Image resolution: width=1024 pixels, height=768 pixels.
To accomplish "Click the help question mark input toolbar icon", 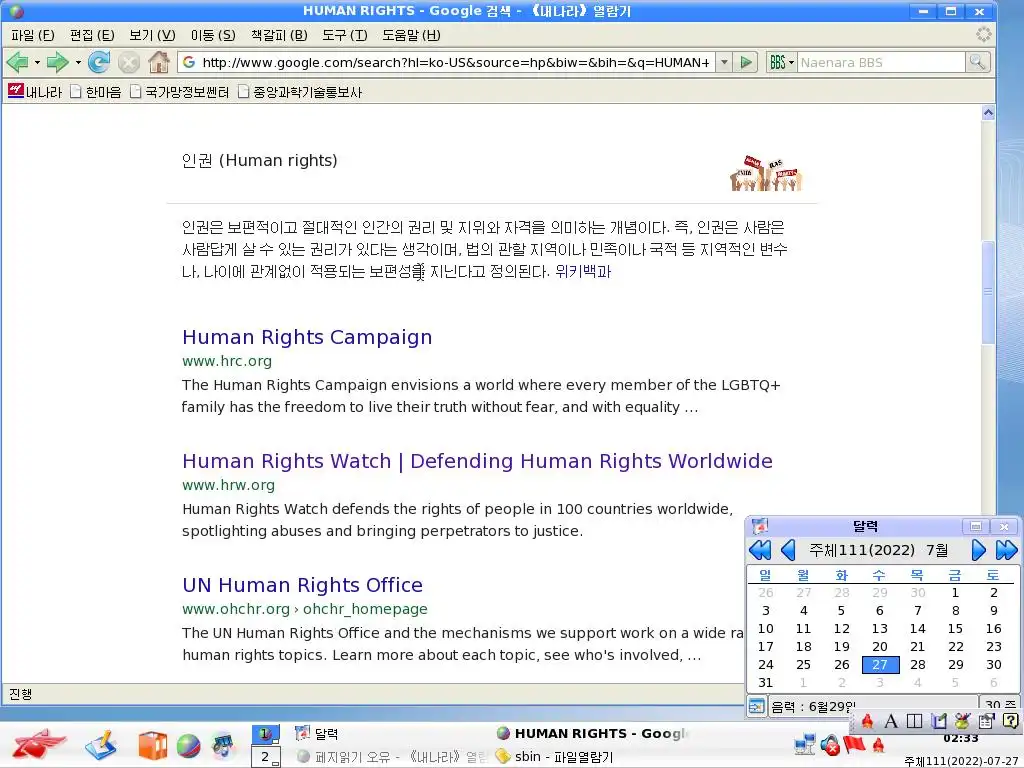I will [1010, 721].
